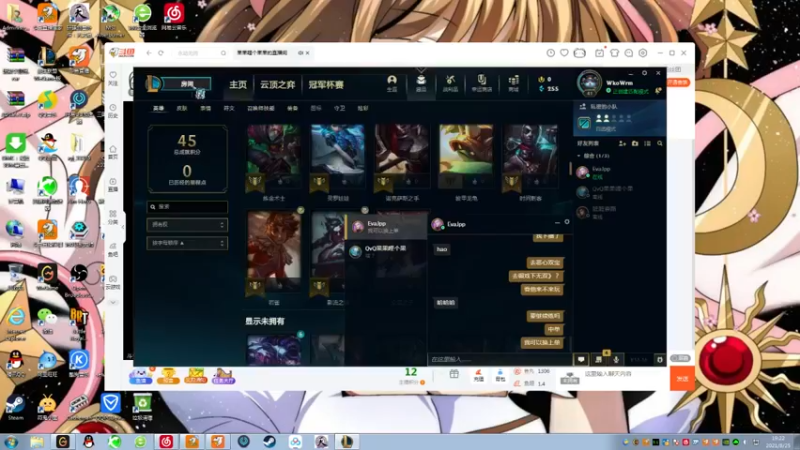The height and width of the screenshot is (450, 800).
Task: Select the yellow creature champion thumbnail
Action: point(466,158)
